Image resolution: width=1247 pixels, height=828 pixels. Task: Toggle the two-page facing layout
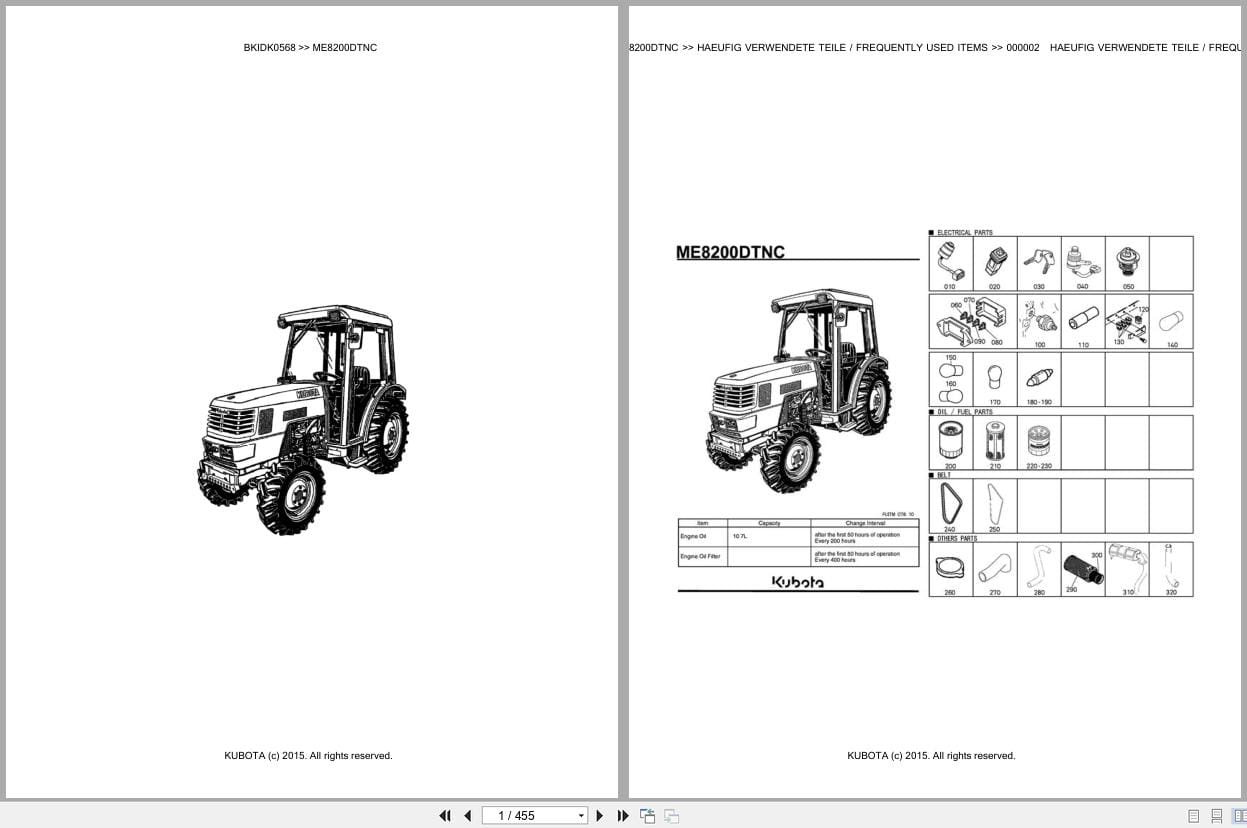click(x=1239, y=816)
